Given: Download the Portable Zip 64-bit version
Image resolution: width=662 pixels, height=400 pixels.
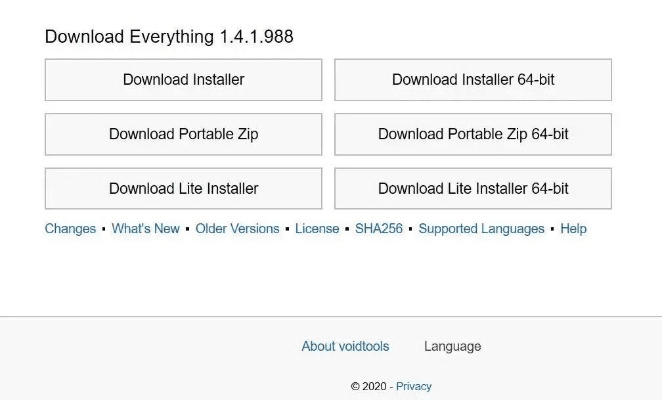Looking at the screenshot, I should (473, 134).
